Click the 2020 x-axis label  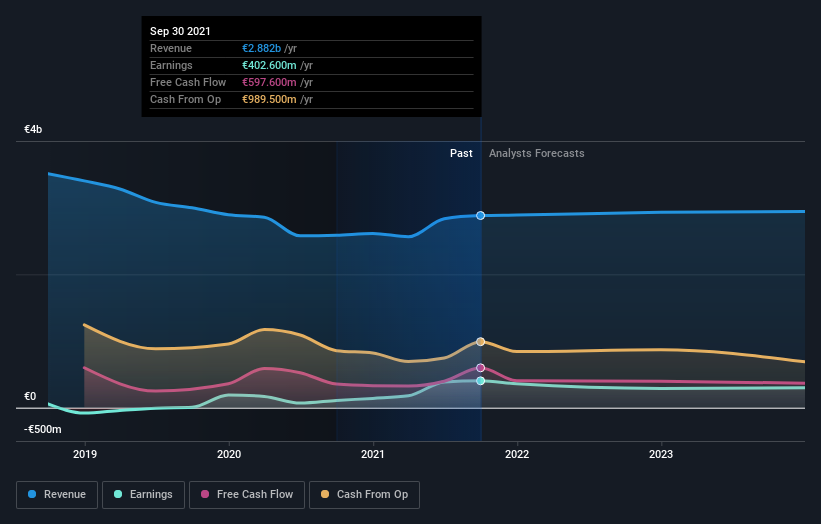click(229, 454)
